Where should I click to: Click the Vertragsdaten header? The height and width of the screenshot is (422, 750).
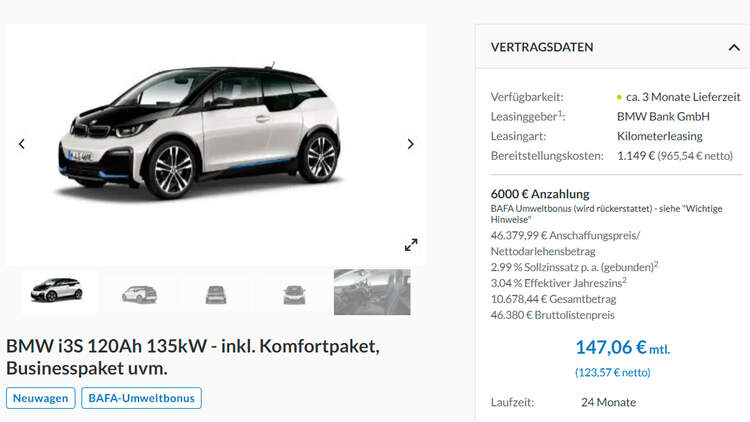[542, 47]
